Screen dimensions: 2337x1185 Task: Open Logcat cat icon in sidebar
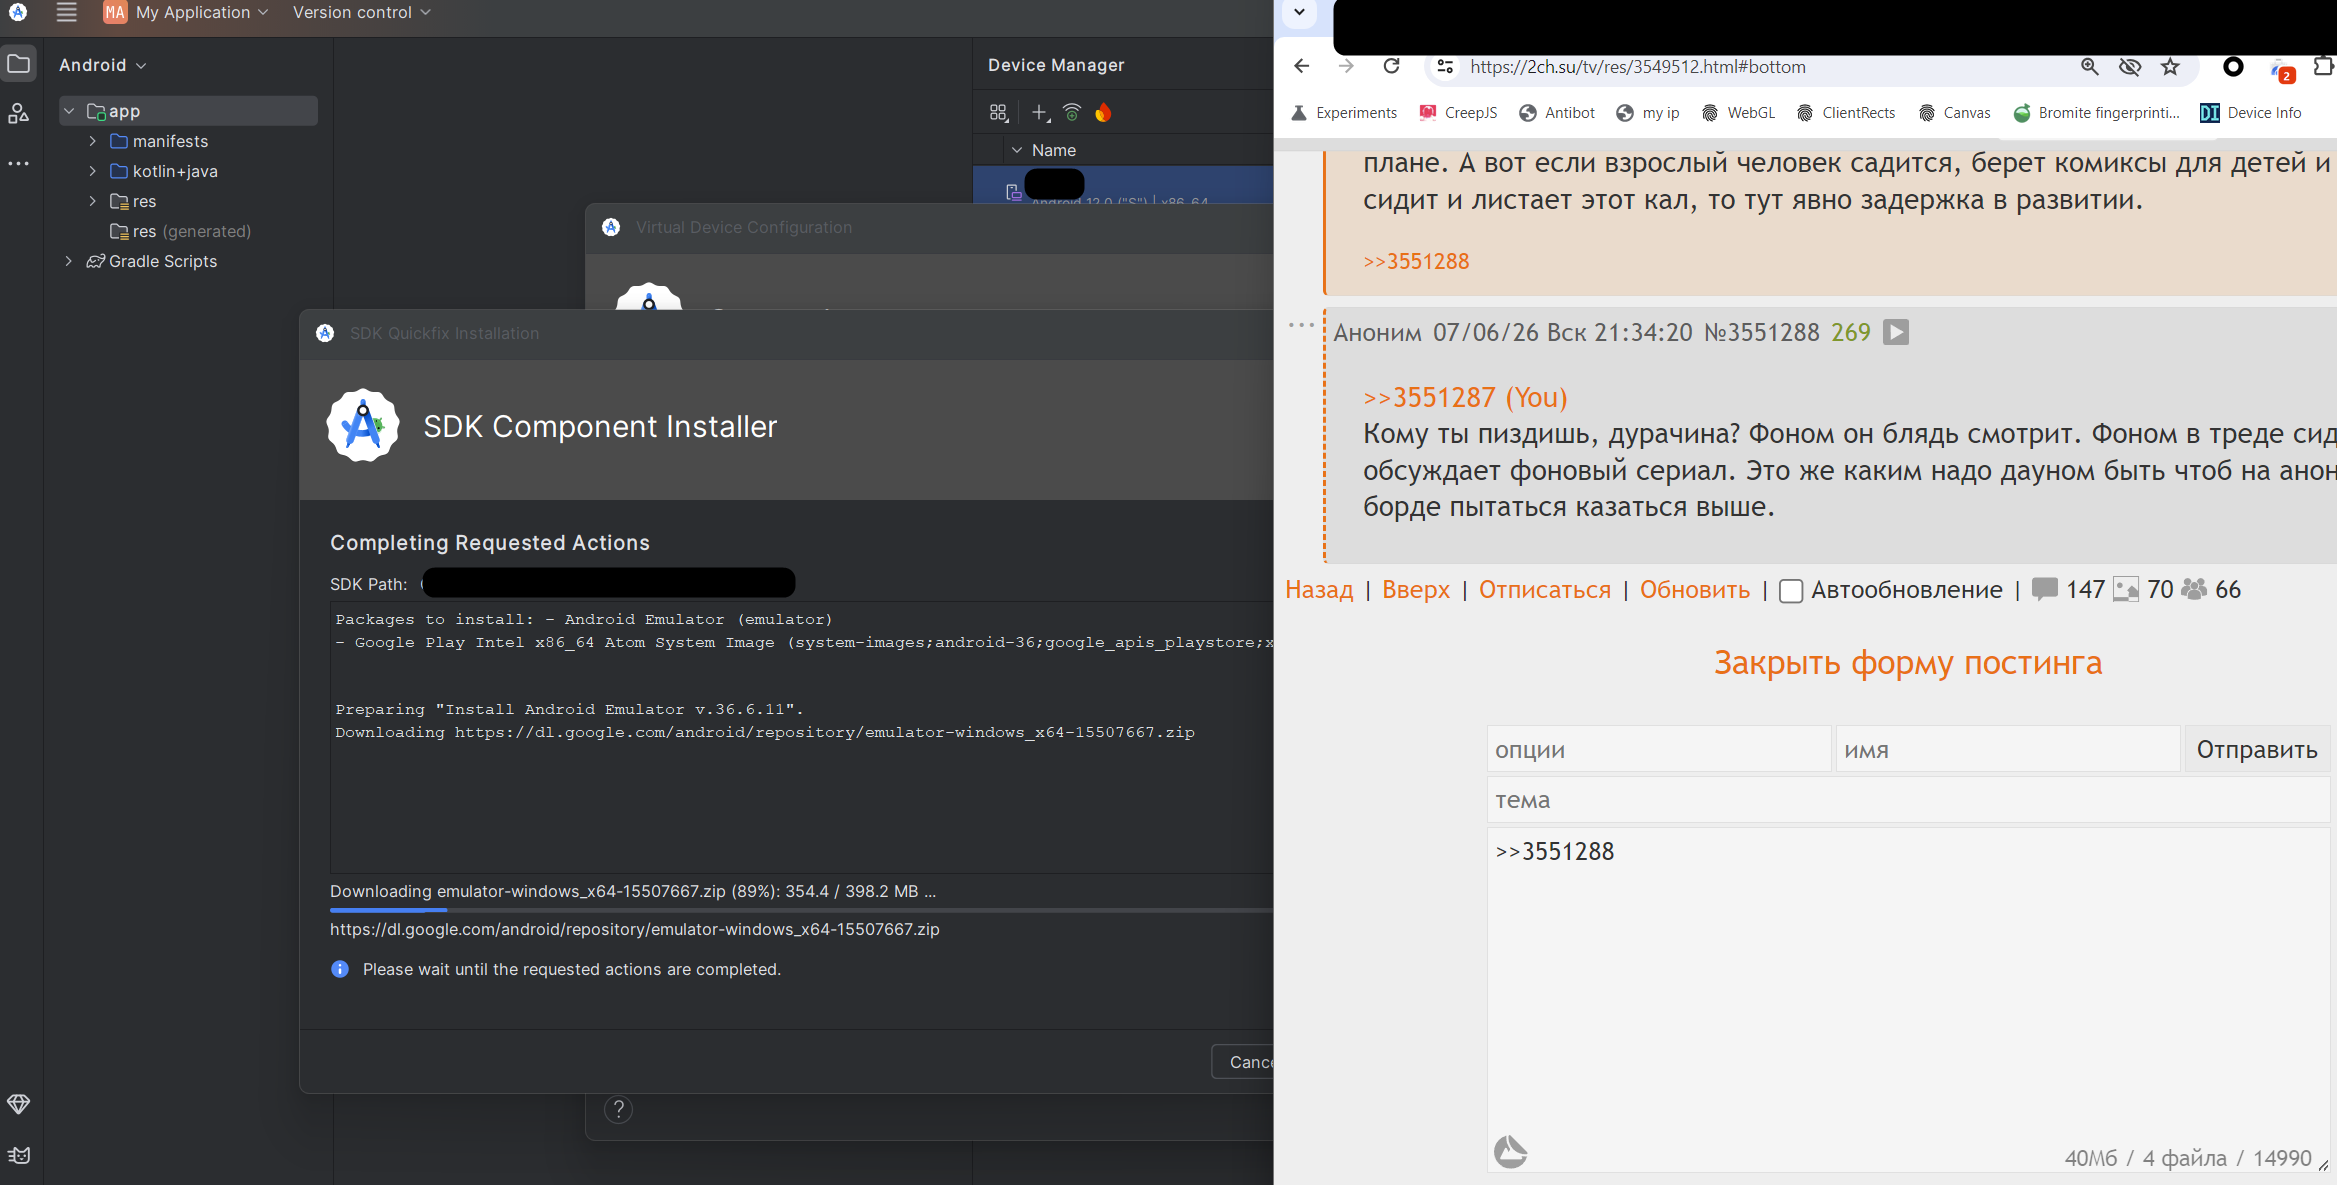(x=18, y=1155)
